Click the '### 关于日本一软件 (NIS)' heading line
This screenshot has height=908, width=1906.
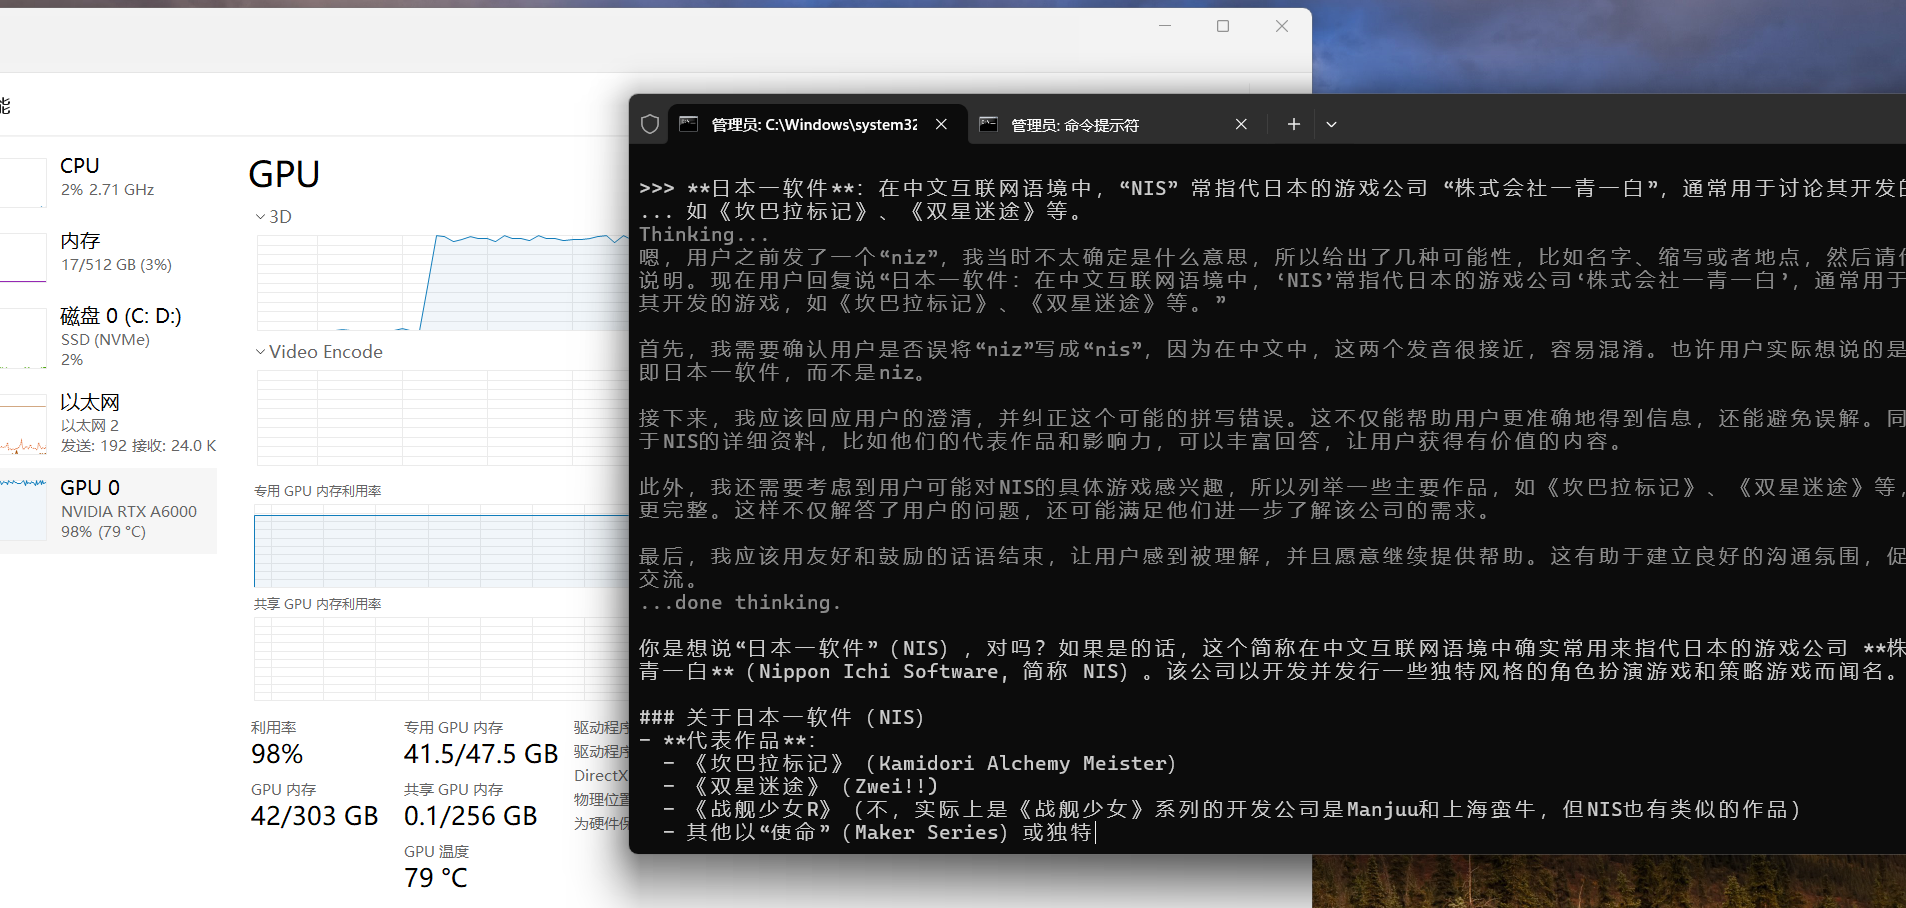click(782, 718)
